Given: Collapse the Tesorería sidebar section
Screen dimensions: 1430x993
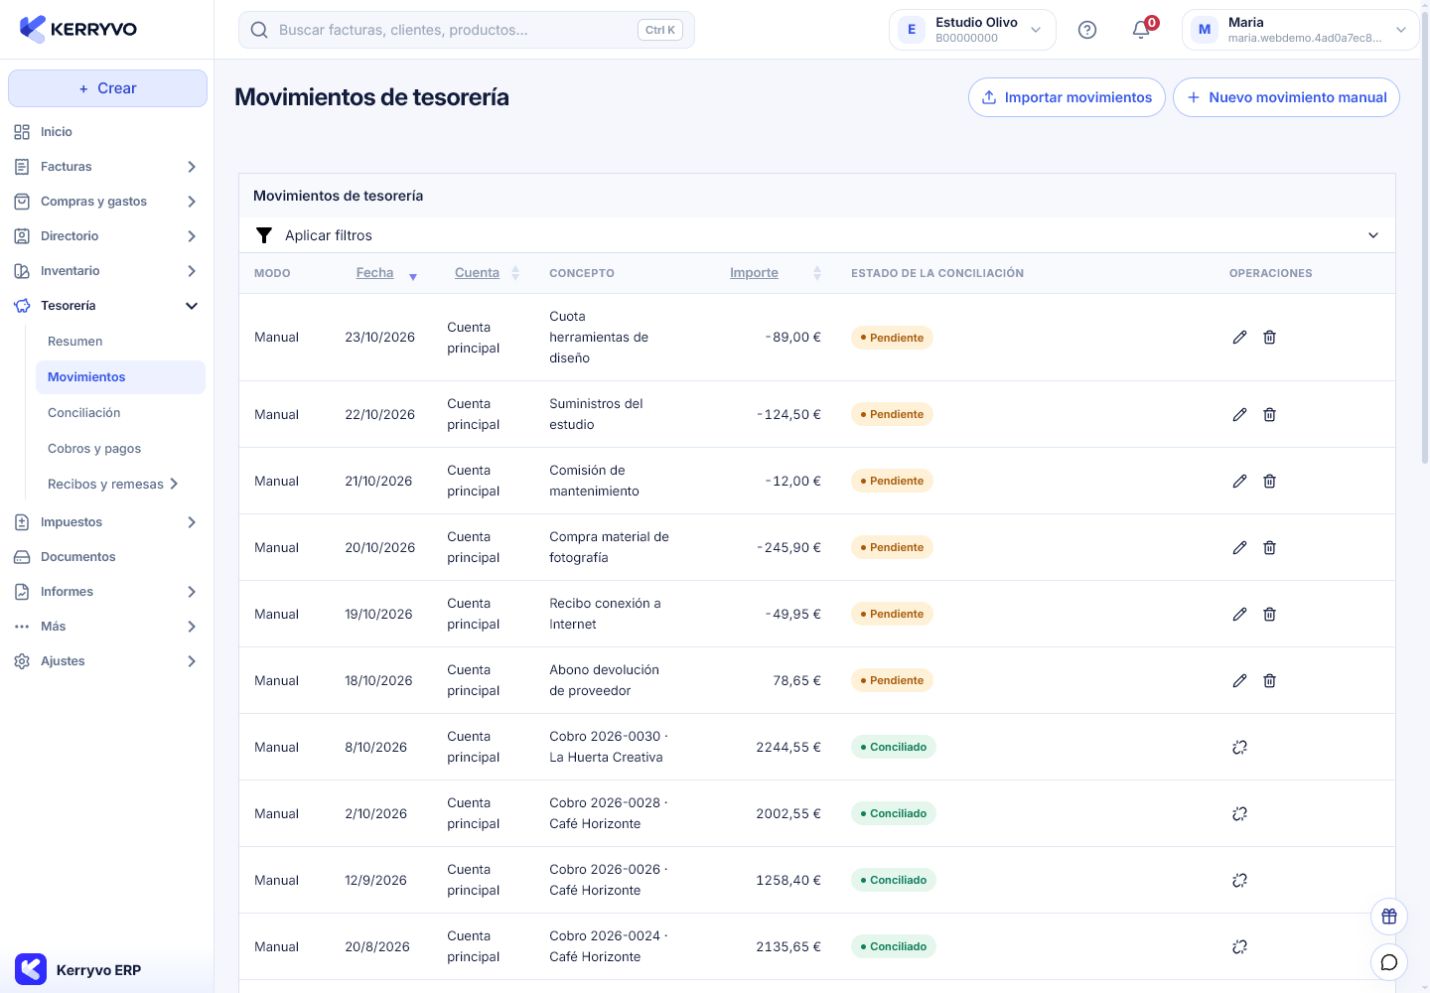Looking at the screenshot, I should [x=105, y=306].
